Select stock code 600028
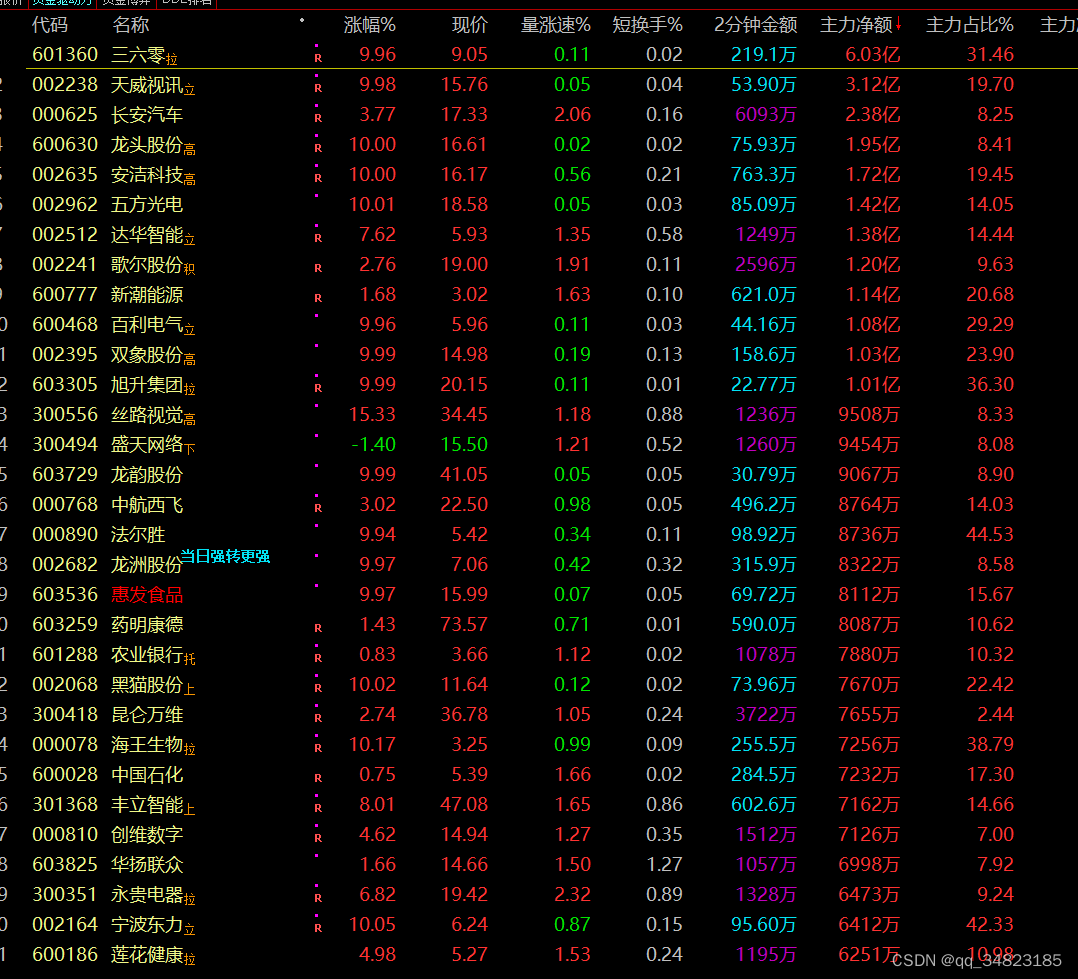1078x979 pixels. click(x=65, y=774)
